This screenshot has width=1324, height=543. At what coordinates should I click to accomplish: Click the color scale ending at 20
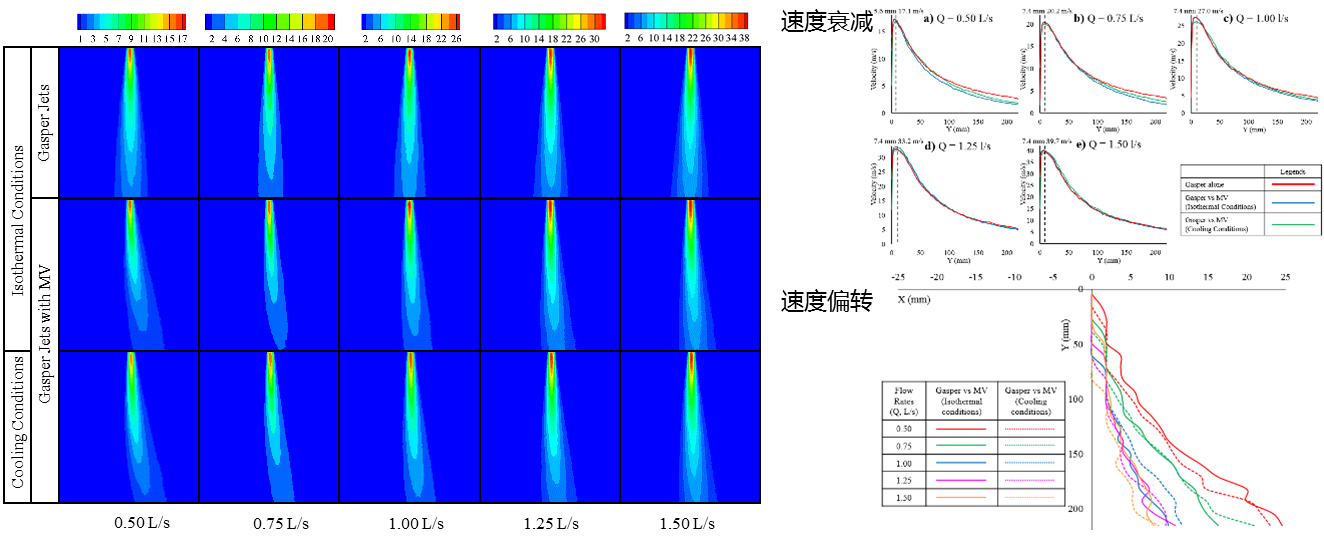[272, 28]
